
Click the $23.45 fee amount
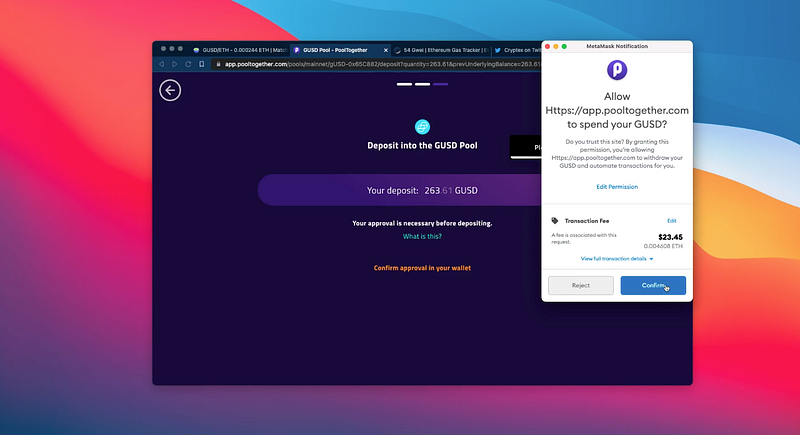(x=670, y=237)
